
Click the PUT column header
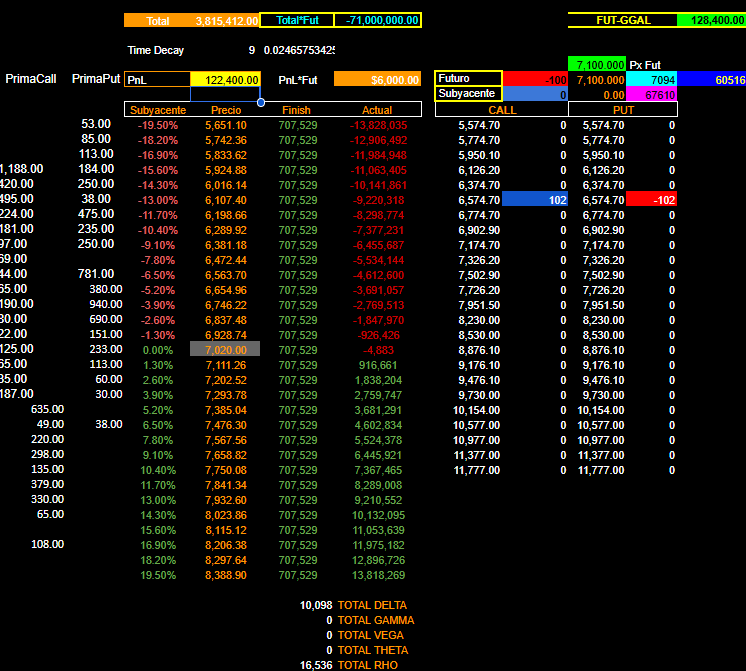623,109
